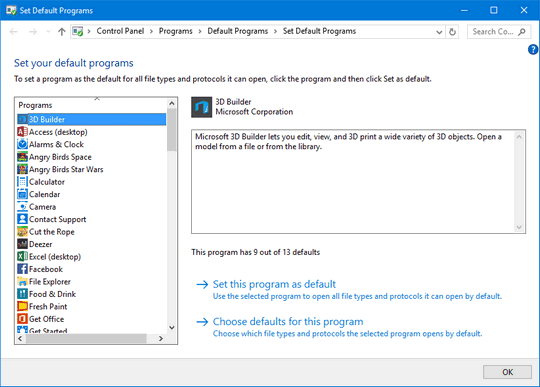The width and height of the screenshot is (540, 387).
Task: Close the Set Default Programs window
Action: point(524,10)
